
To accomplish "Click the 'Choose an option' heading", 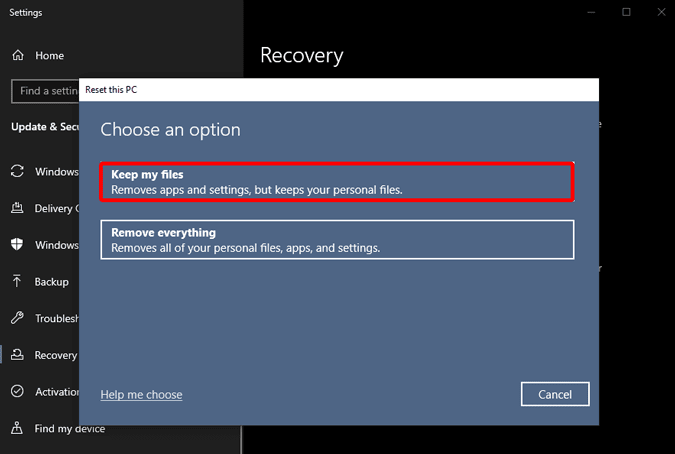I will (x=170, y=130).
